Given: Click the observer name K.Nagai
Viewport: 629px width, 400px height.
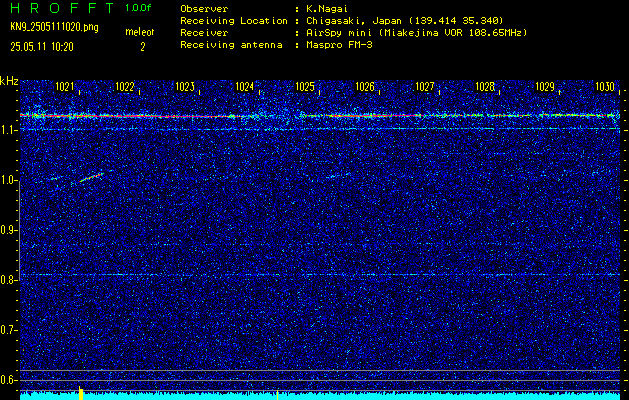Looking at the screenshot, I should click(326, 8).
